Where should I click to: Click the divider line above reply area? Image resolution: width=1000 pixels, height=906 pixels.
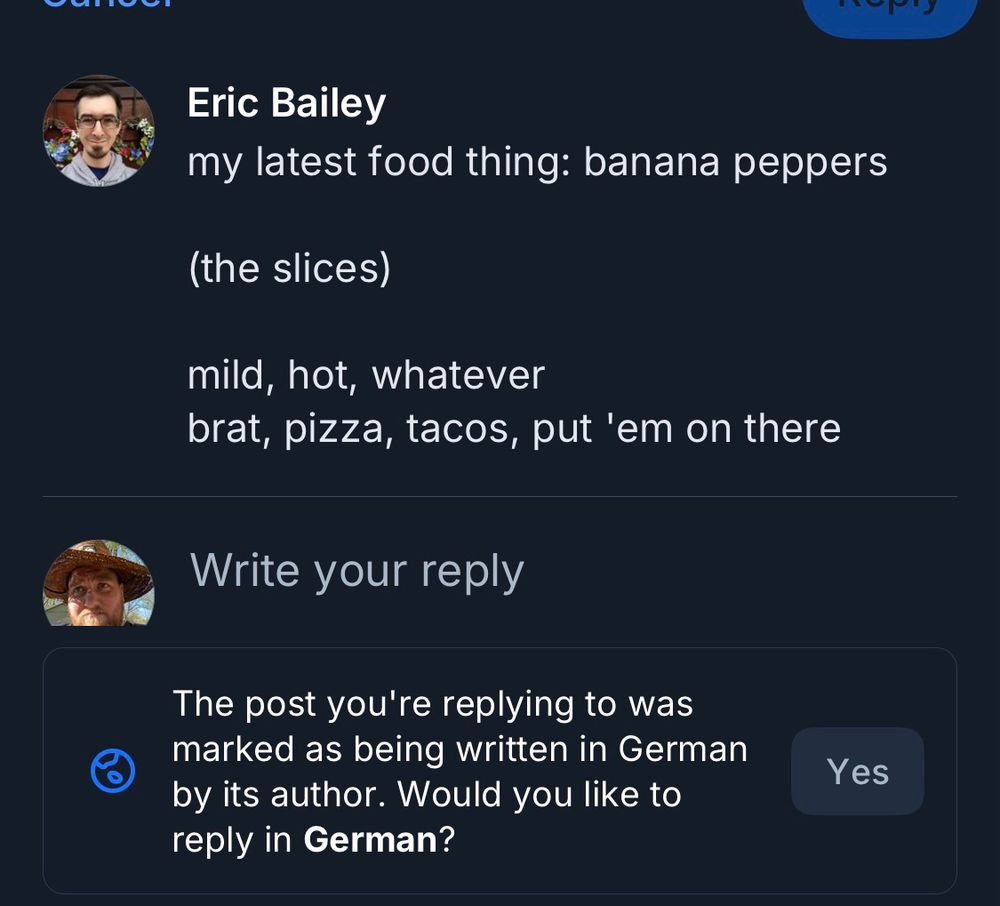pyautogui.click(x=499, y=496)
